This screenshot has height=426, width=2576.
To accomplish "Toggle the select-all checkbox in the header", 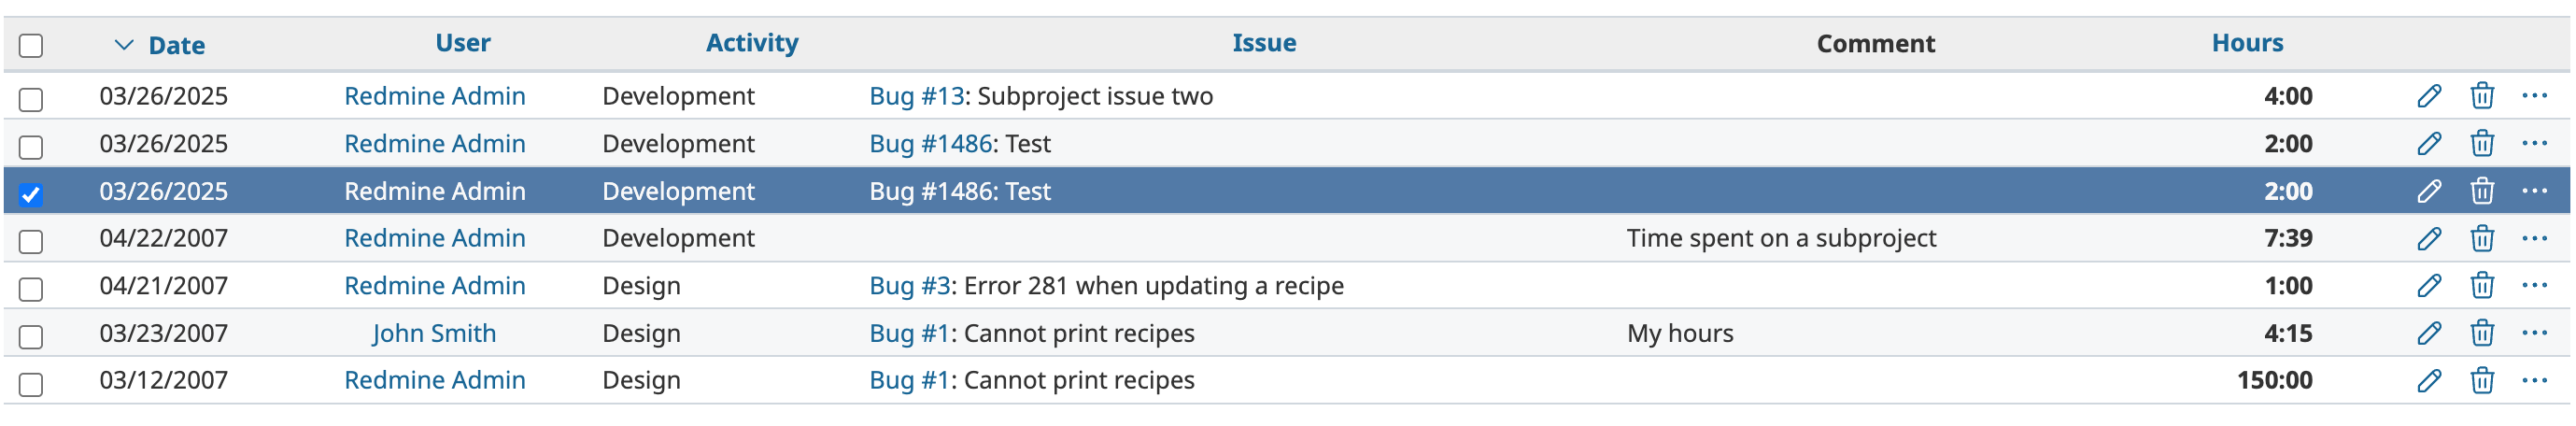I will tap(31, 46).
